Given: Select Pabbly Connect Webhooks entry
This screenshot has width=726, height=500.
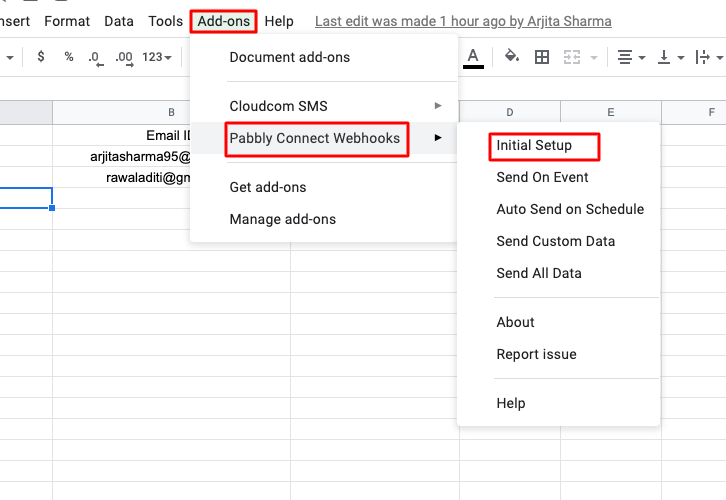Looking at the screenshot, I should [x=324, y=138].
